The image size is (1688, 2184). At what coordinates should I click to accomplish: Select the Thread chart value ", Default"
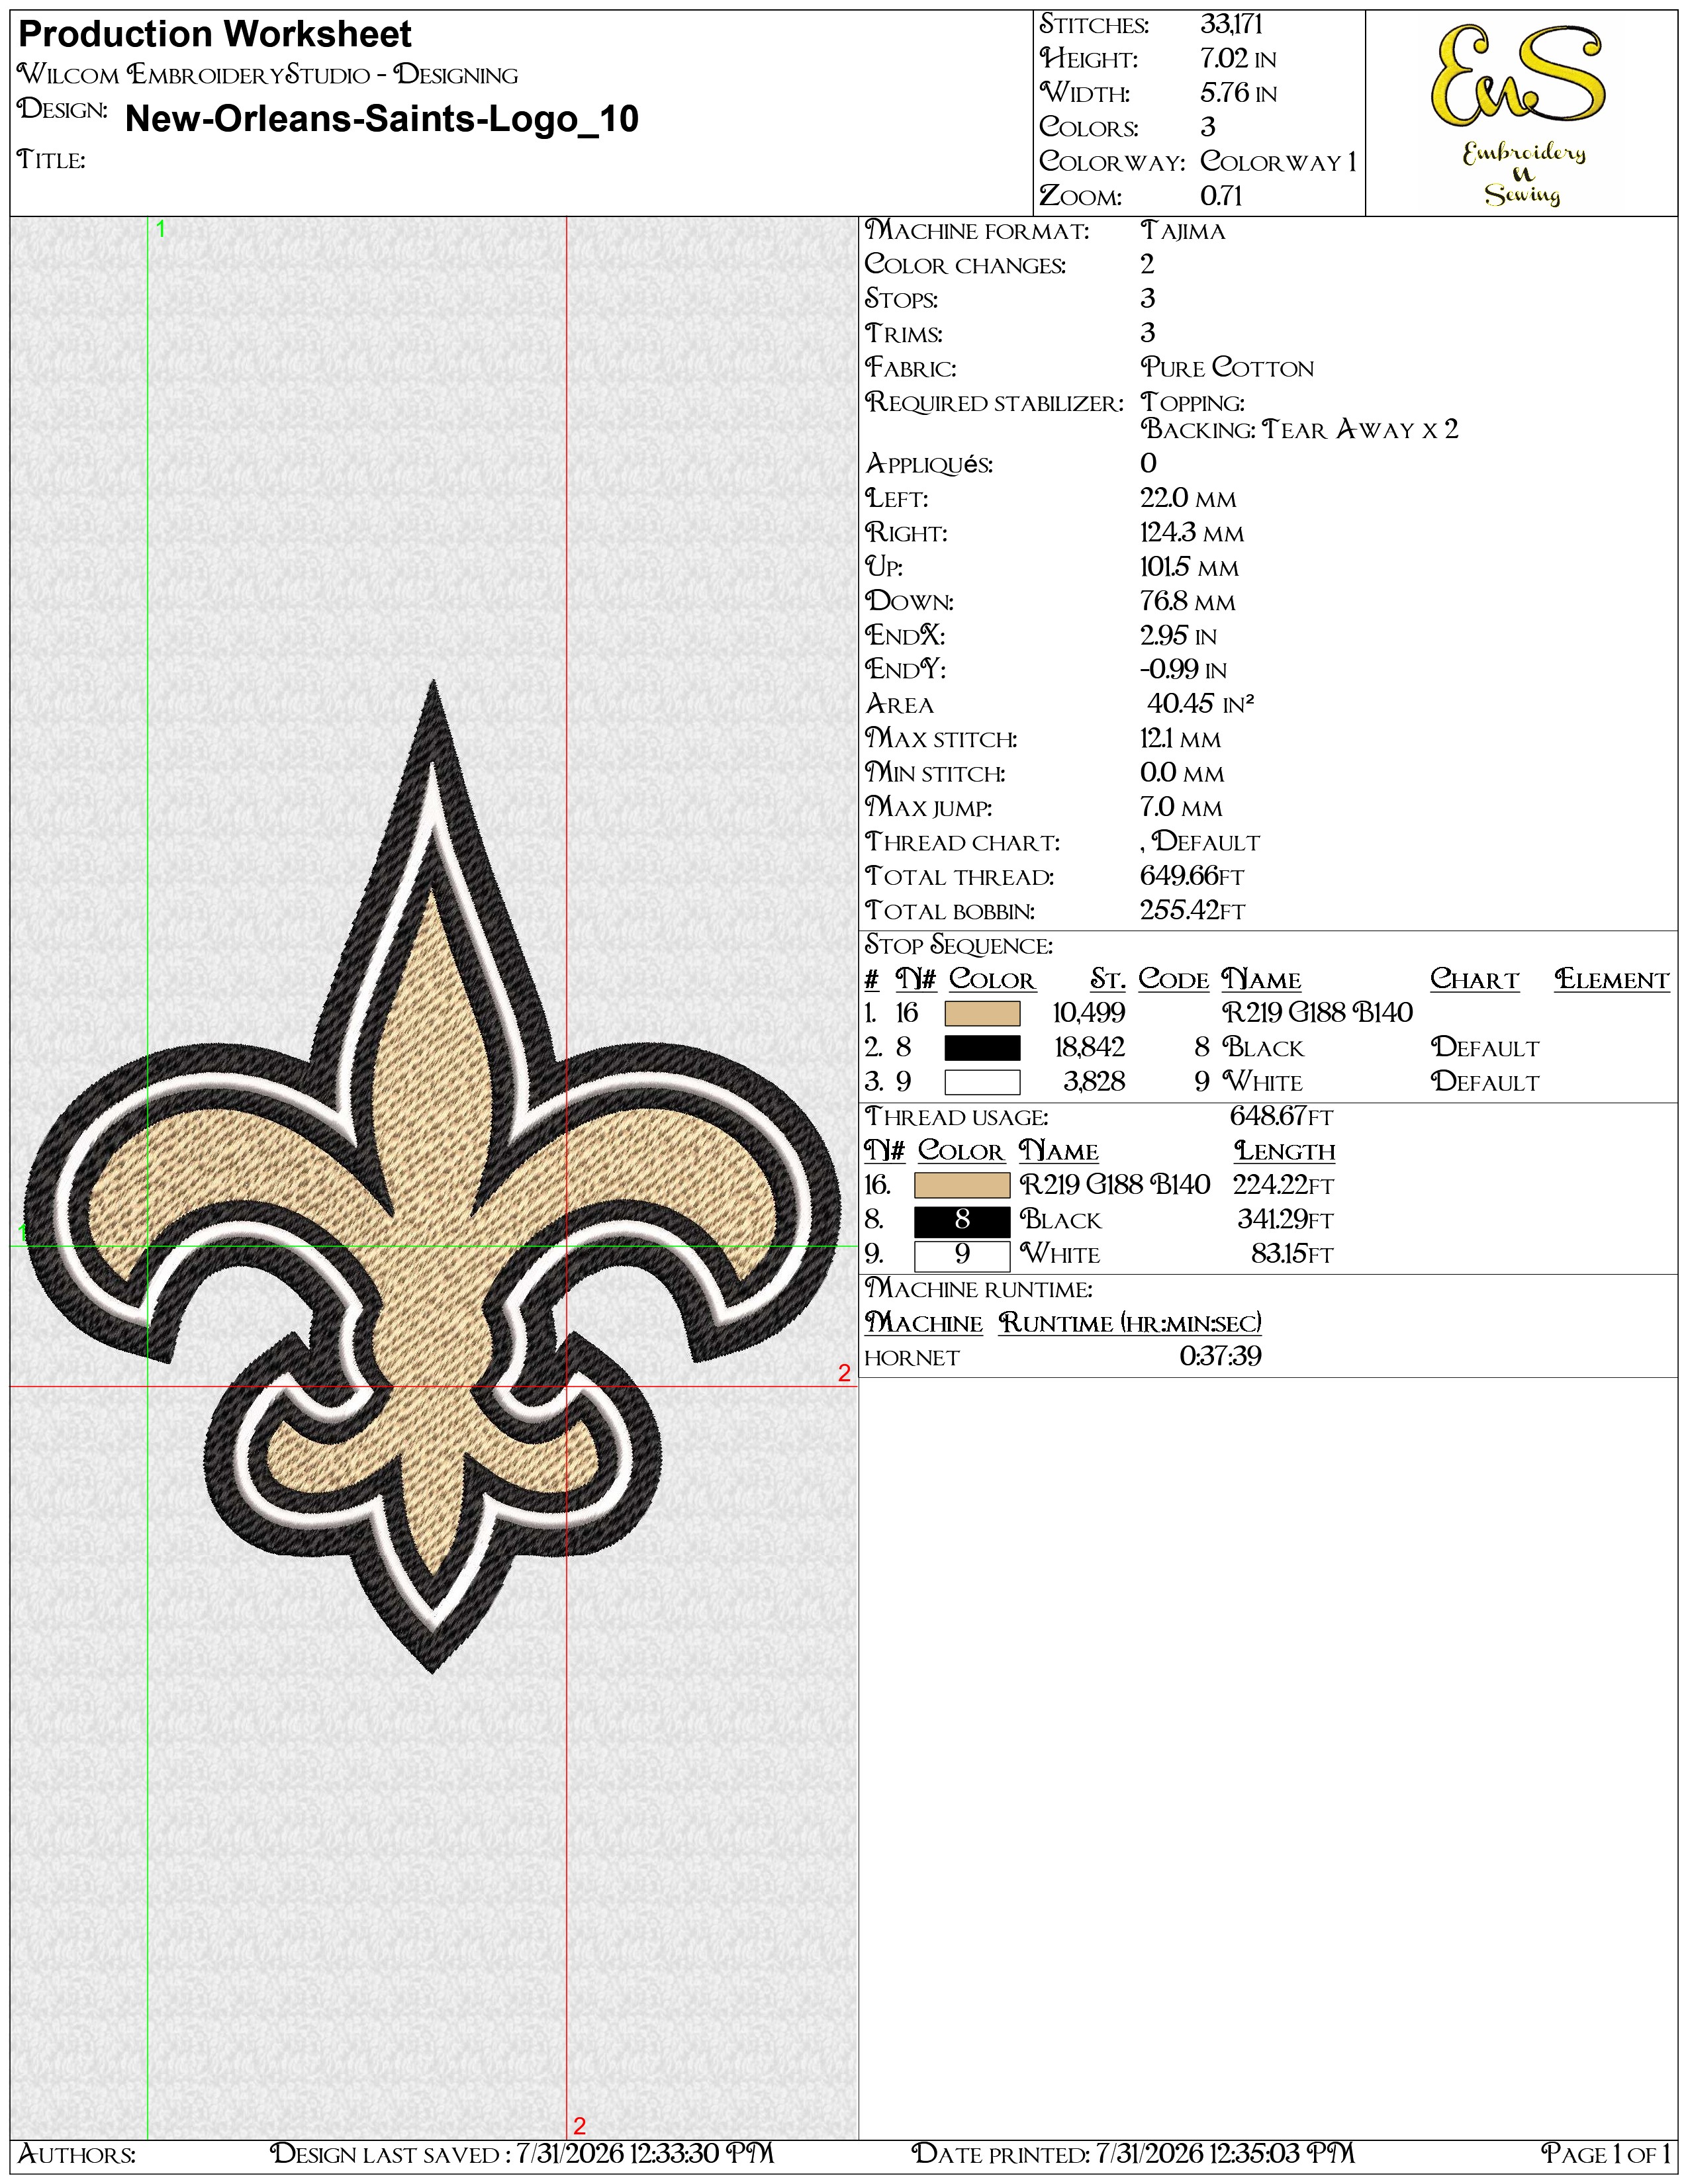pyautogui.click(x=1200, y=842)
